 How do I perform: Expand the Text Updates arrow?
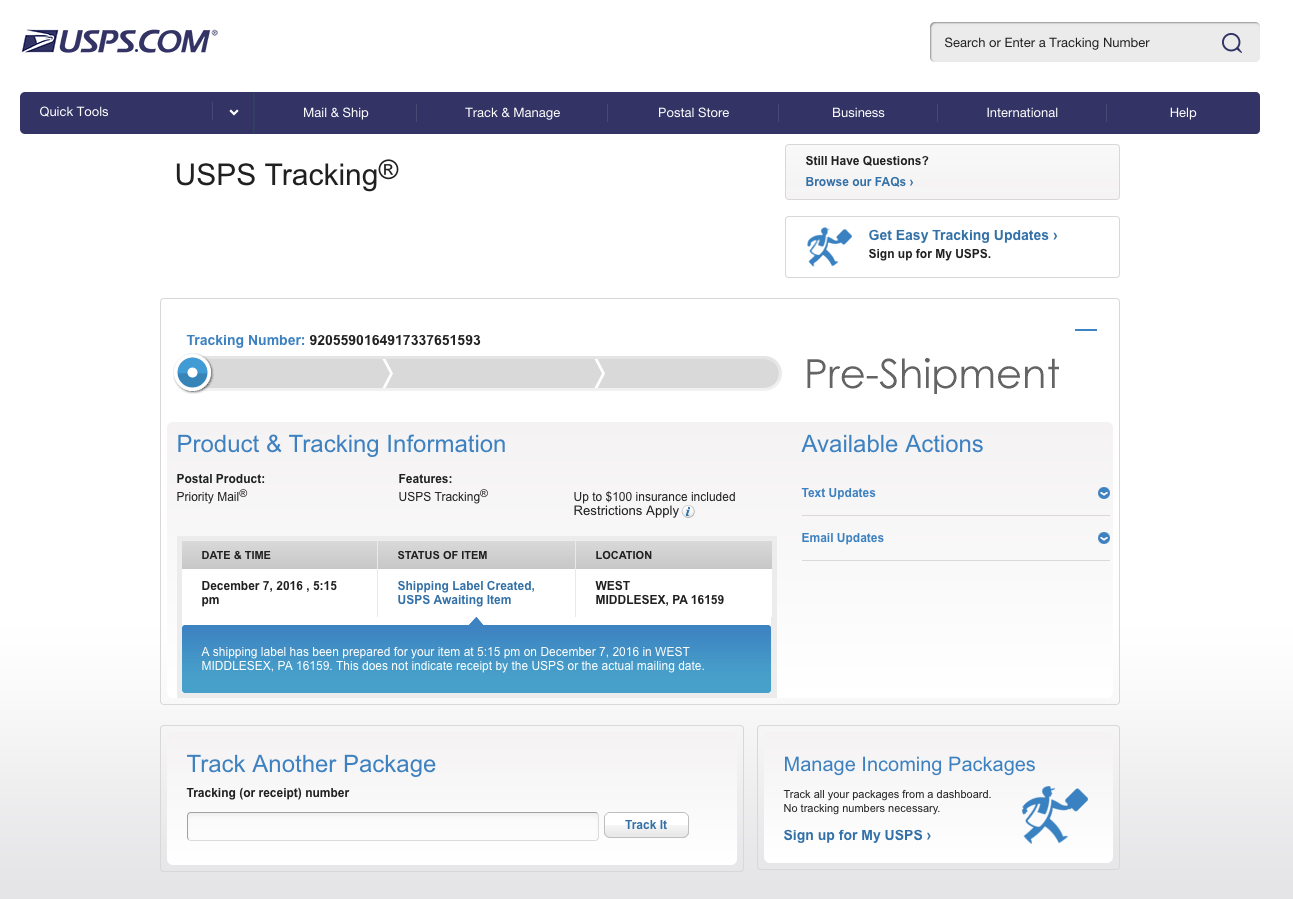1104,493
